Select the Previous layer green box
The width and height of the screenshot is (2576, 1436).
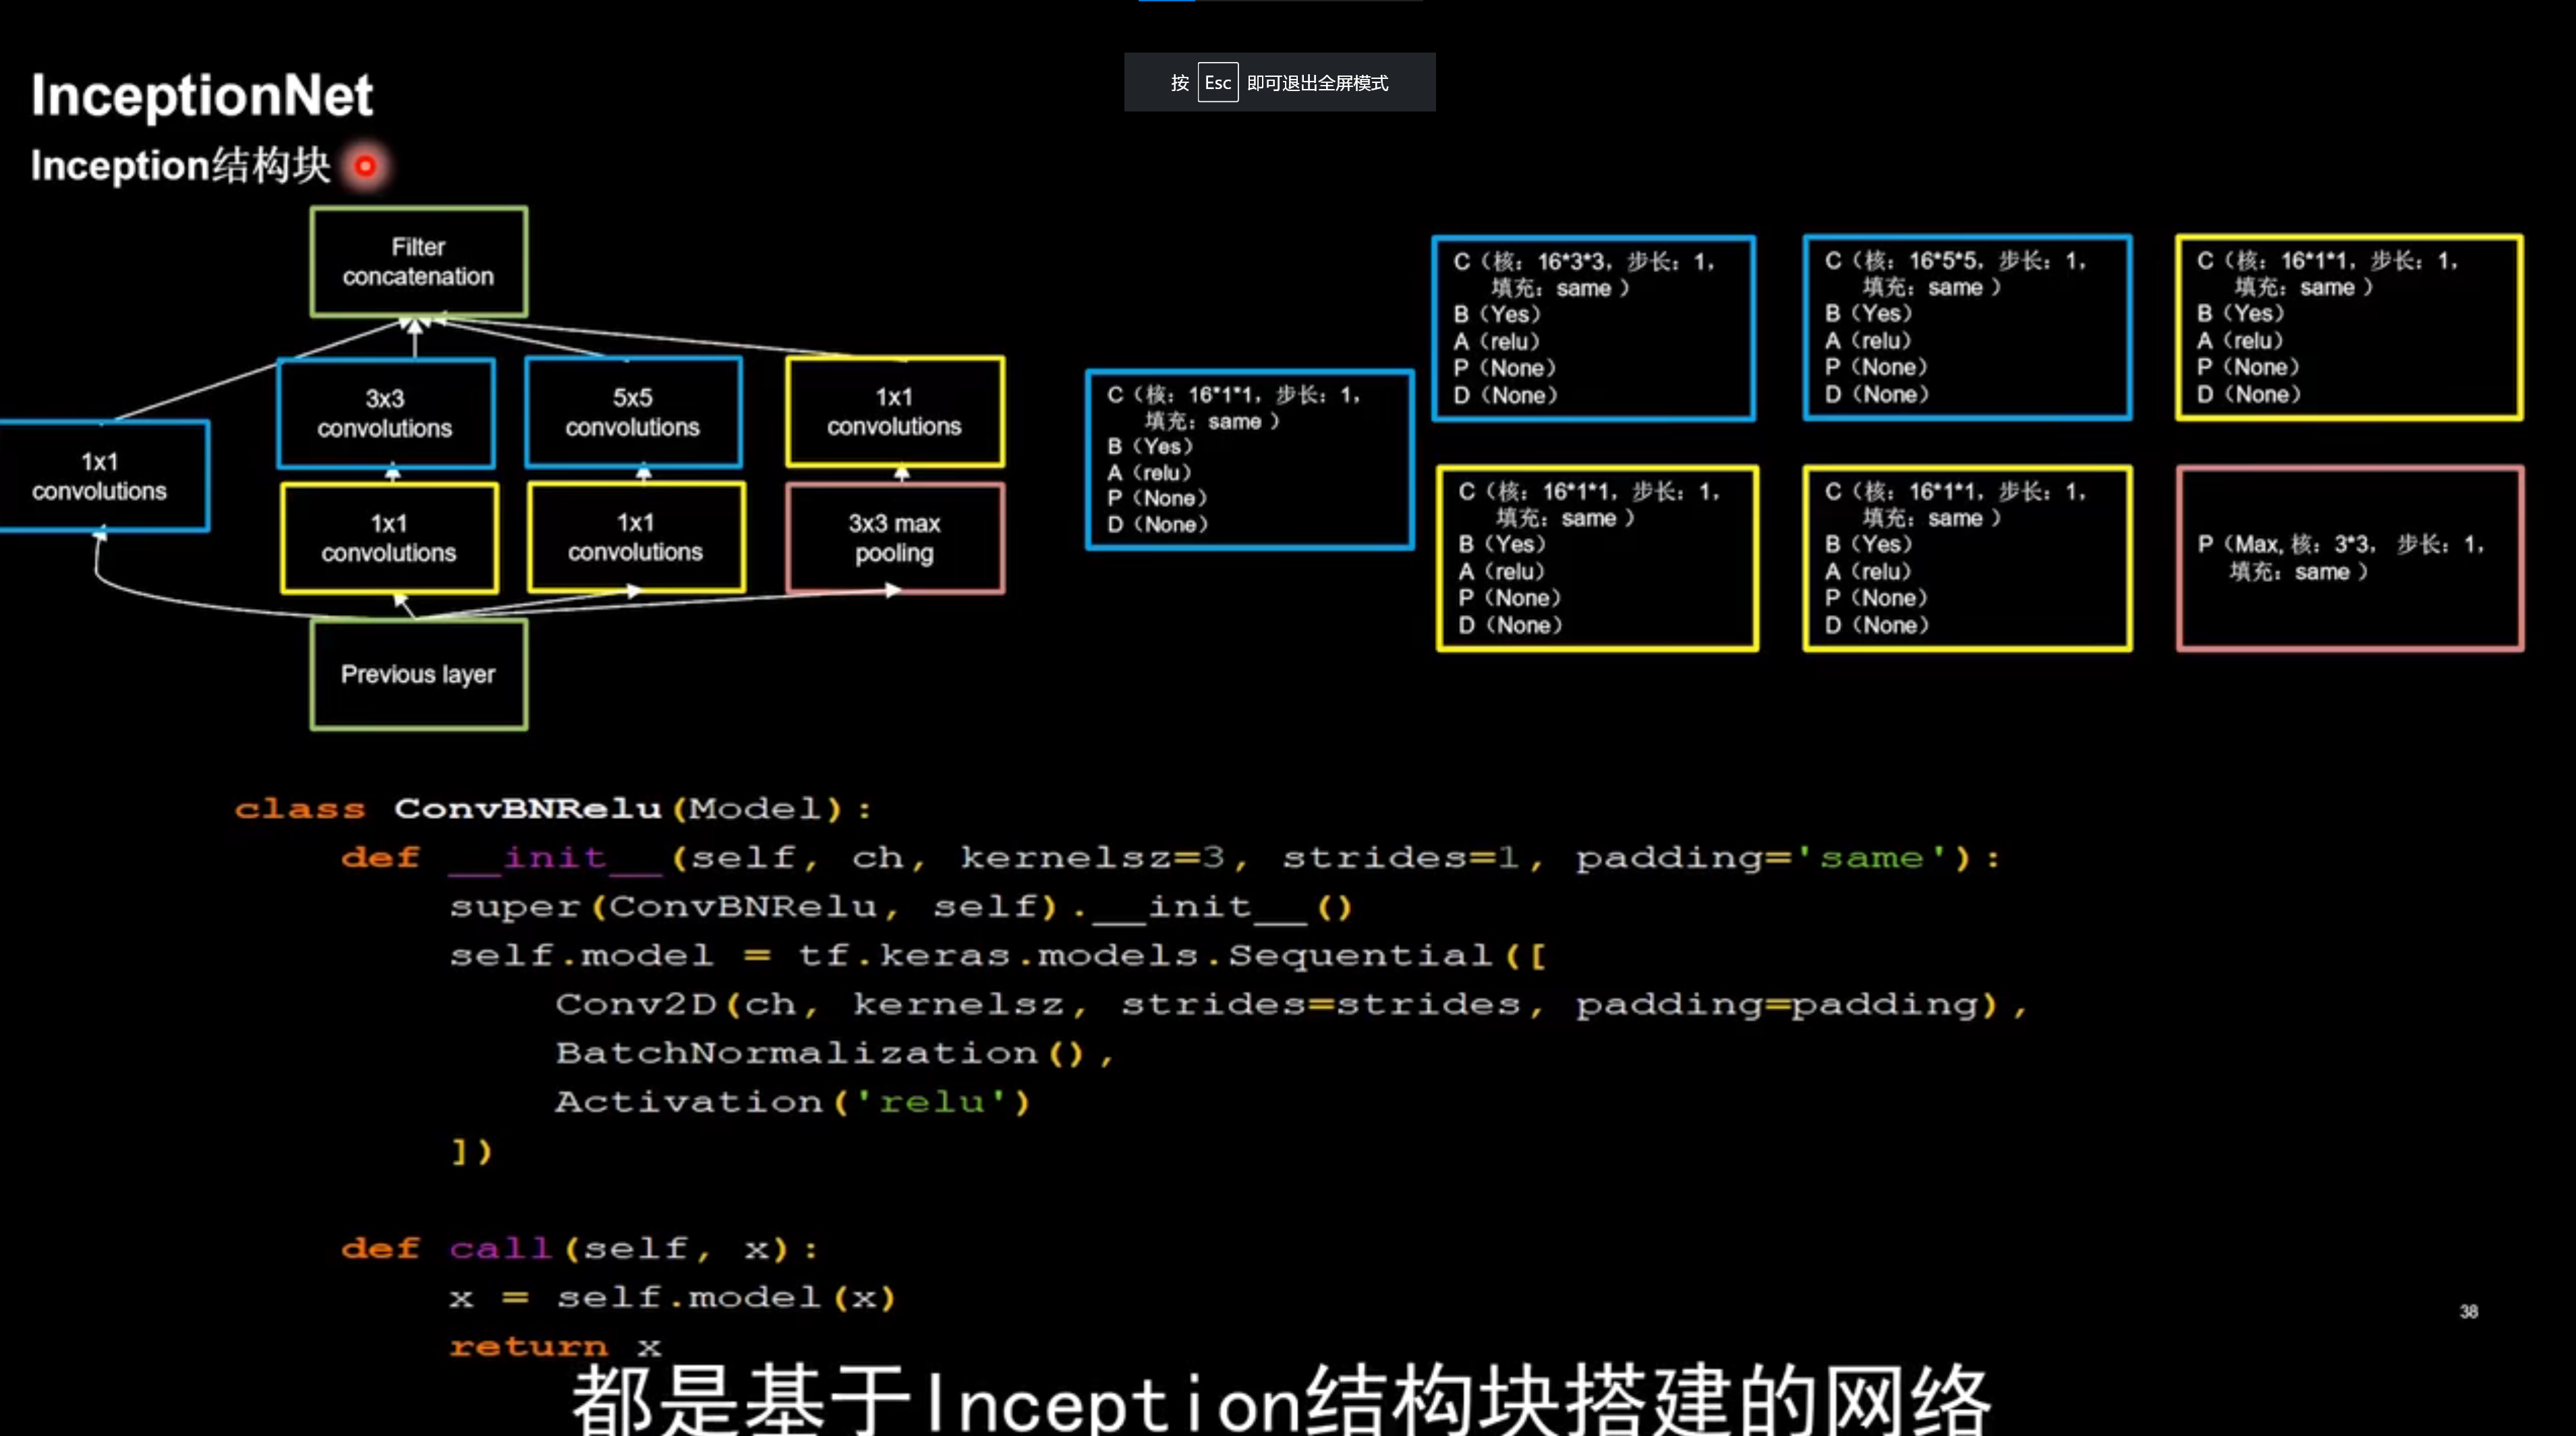point(418,674)
